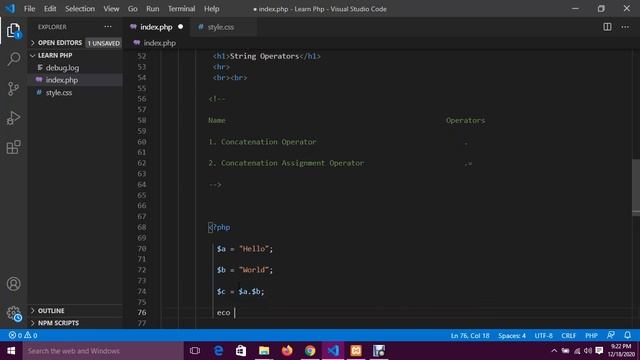Click the '<?php' opening tag on line 68

tap(219, 227)
